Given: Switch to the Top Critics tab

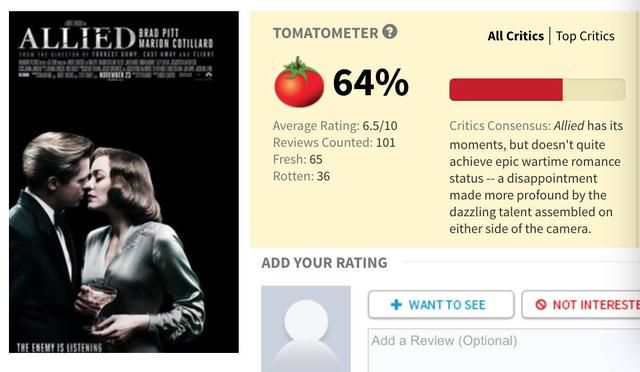Looking at the screenshot, I should (585, 36).
